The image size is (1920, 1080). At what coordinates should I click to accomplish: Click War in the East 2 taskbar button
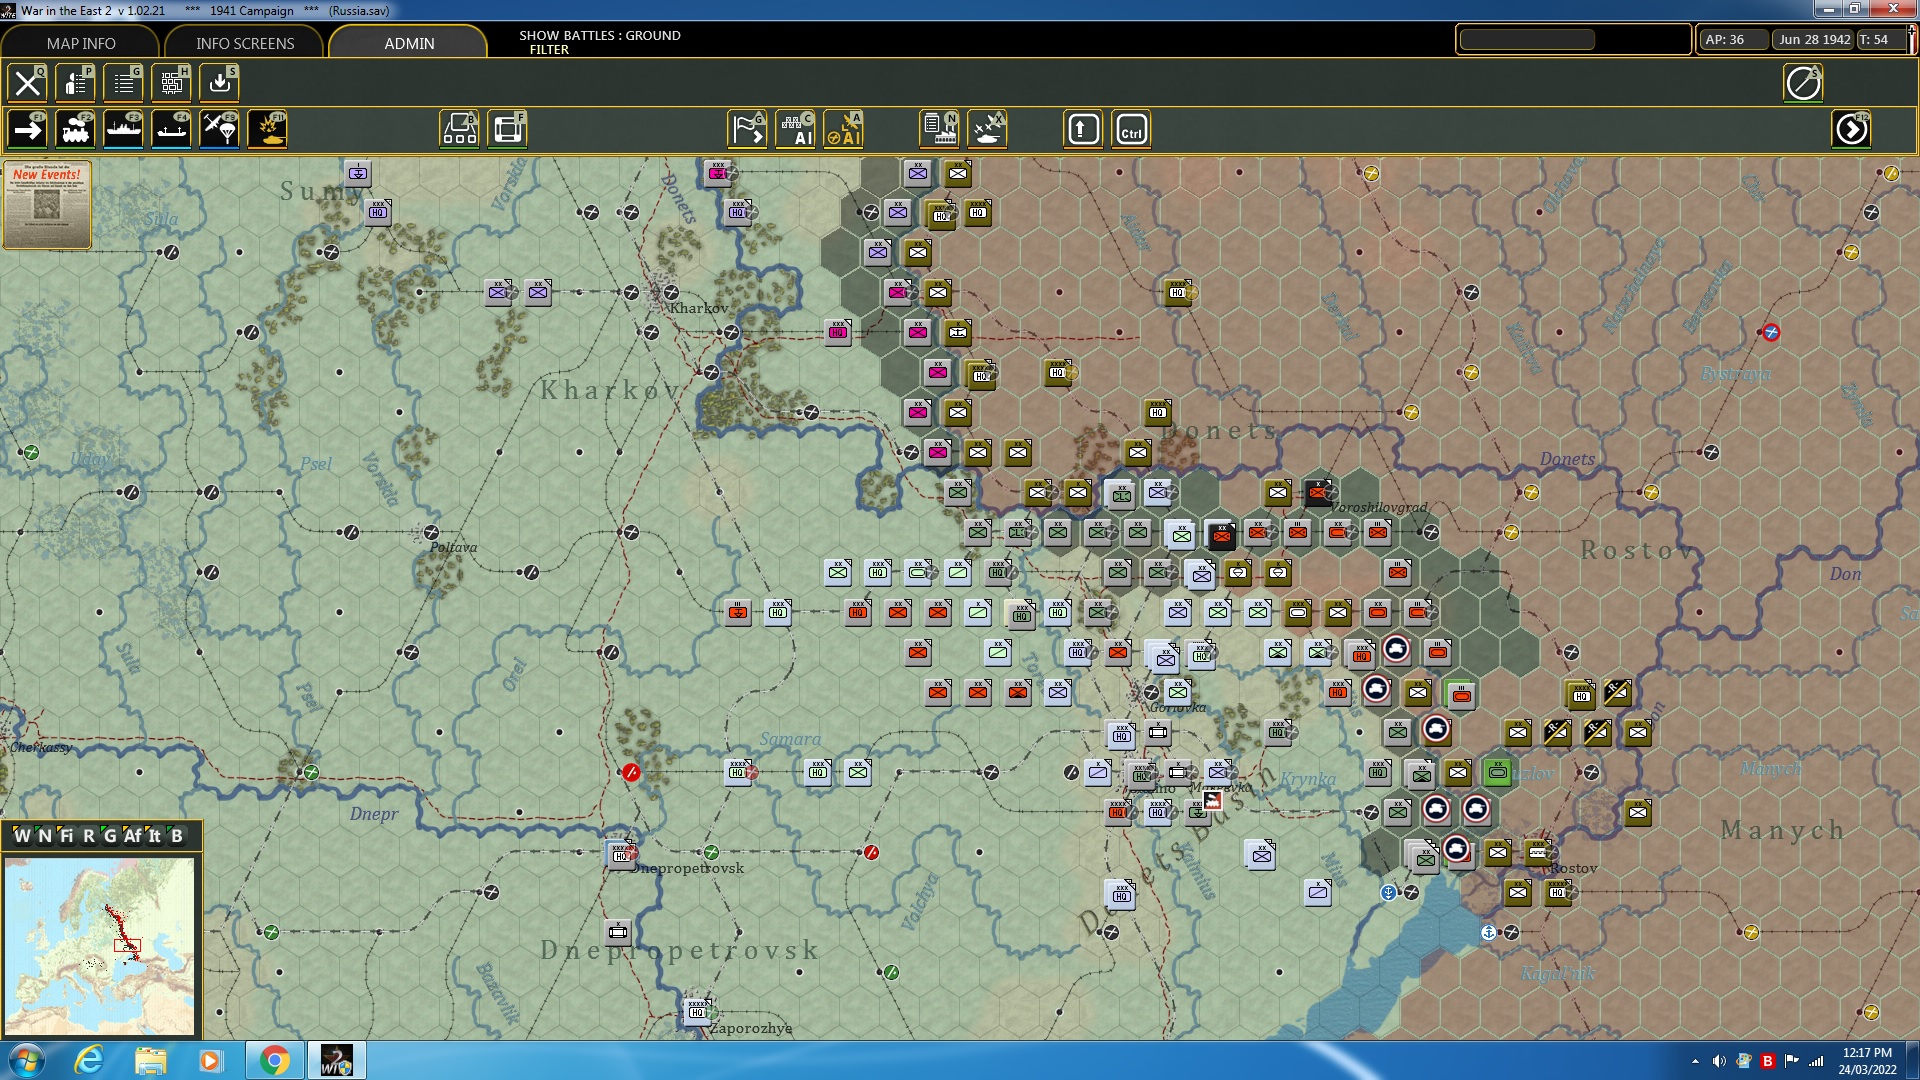(336, 1060)
